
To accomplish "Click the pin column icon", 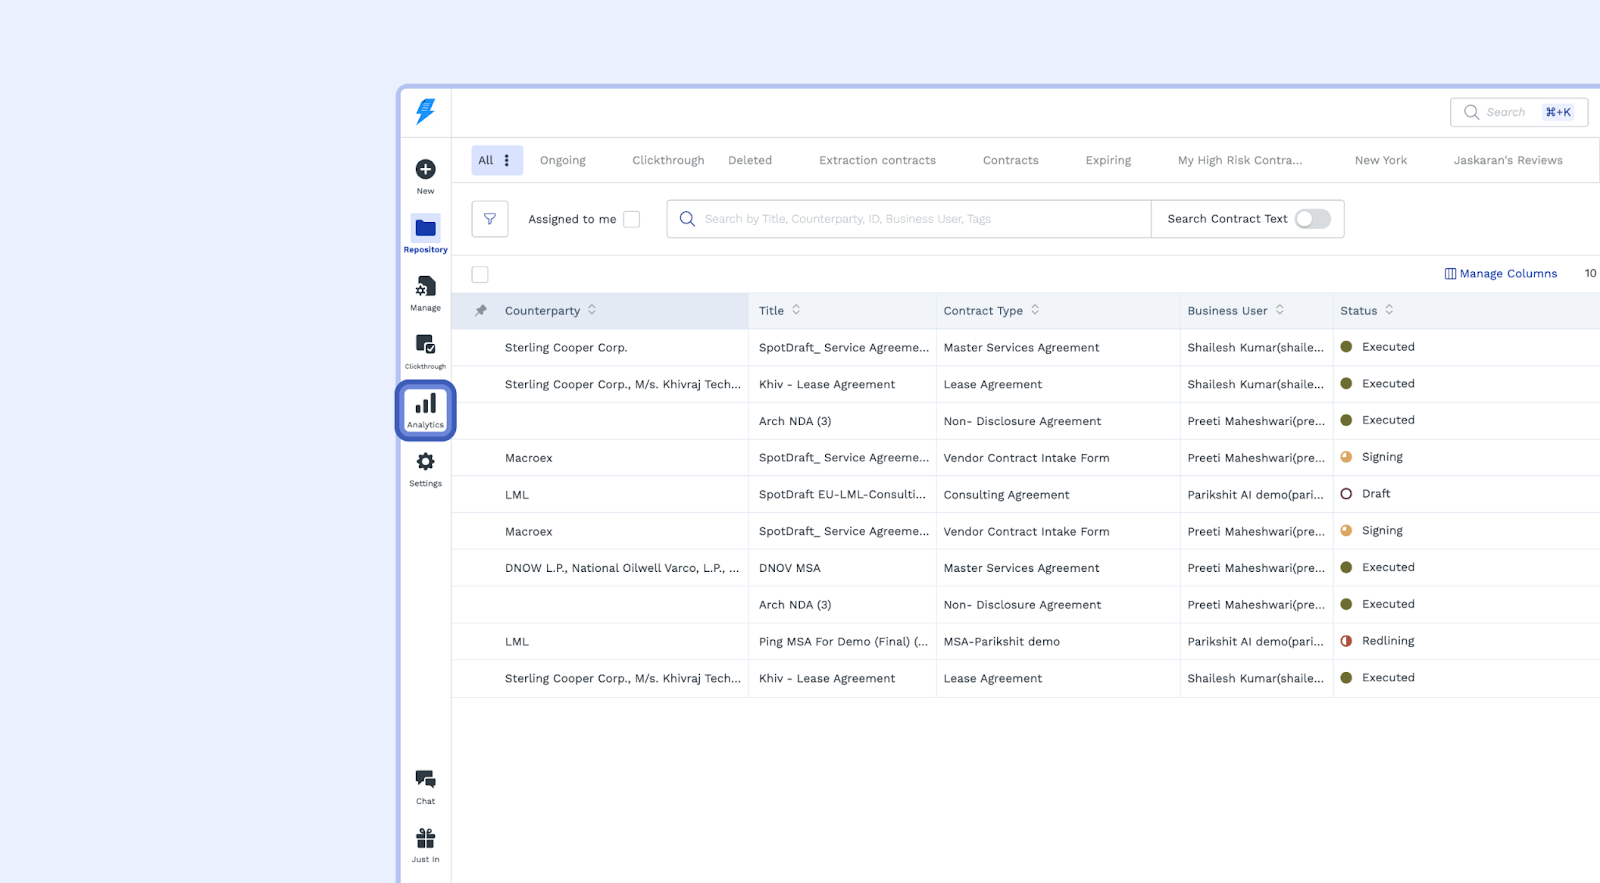I will coord(481,311).
